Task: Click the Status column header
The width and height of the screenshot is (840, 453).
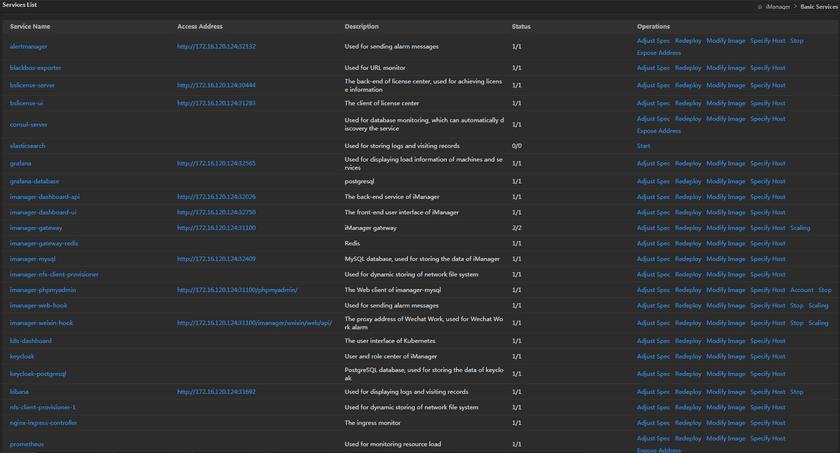Action: coord(521,27)
